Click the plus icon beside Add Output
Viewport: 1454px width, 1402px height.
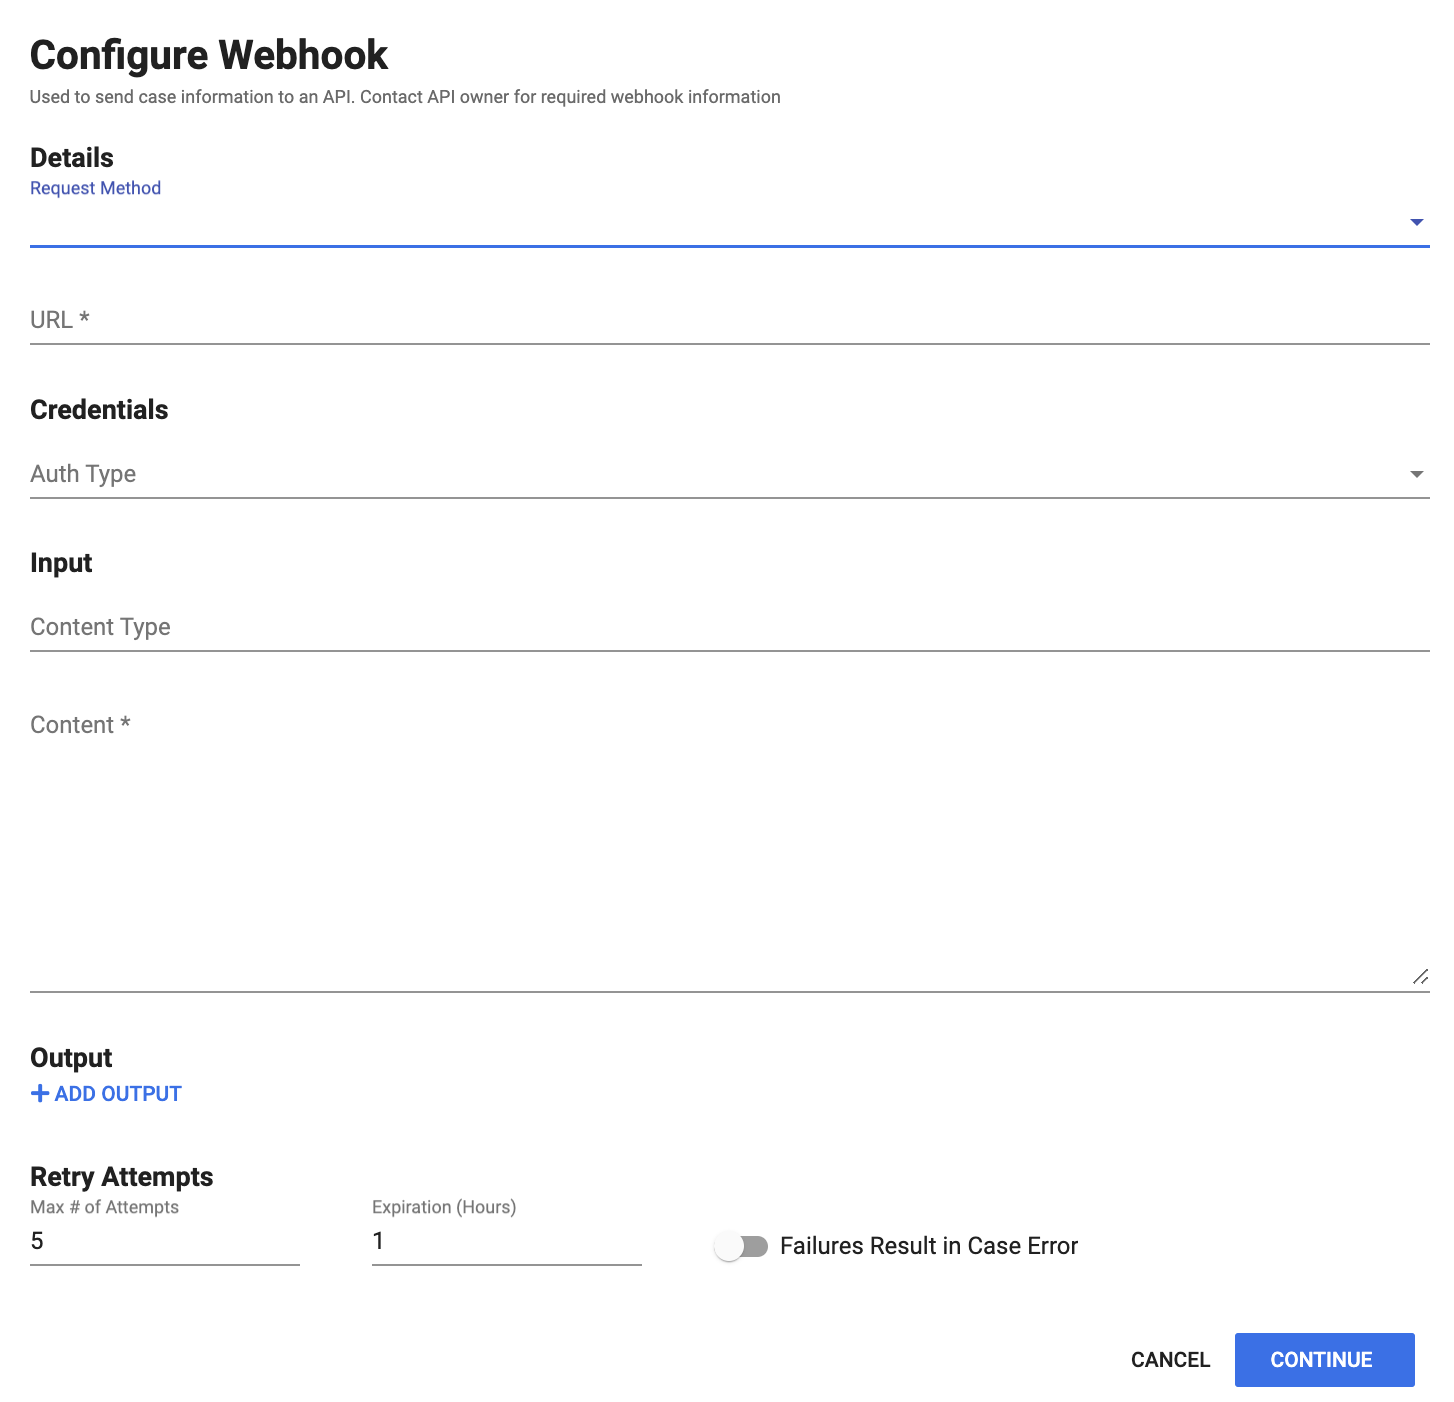pos(40,1093)
